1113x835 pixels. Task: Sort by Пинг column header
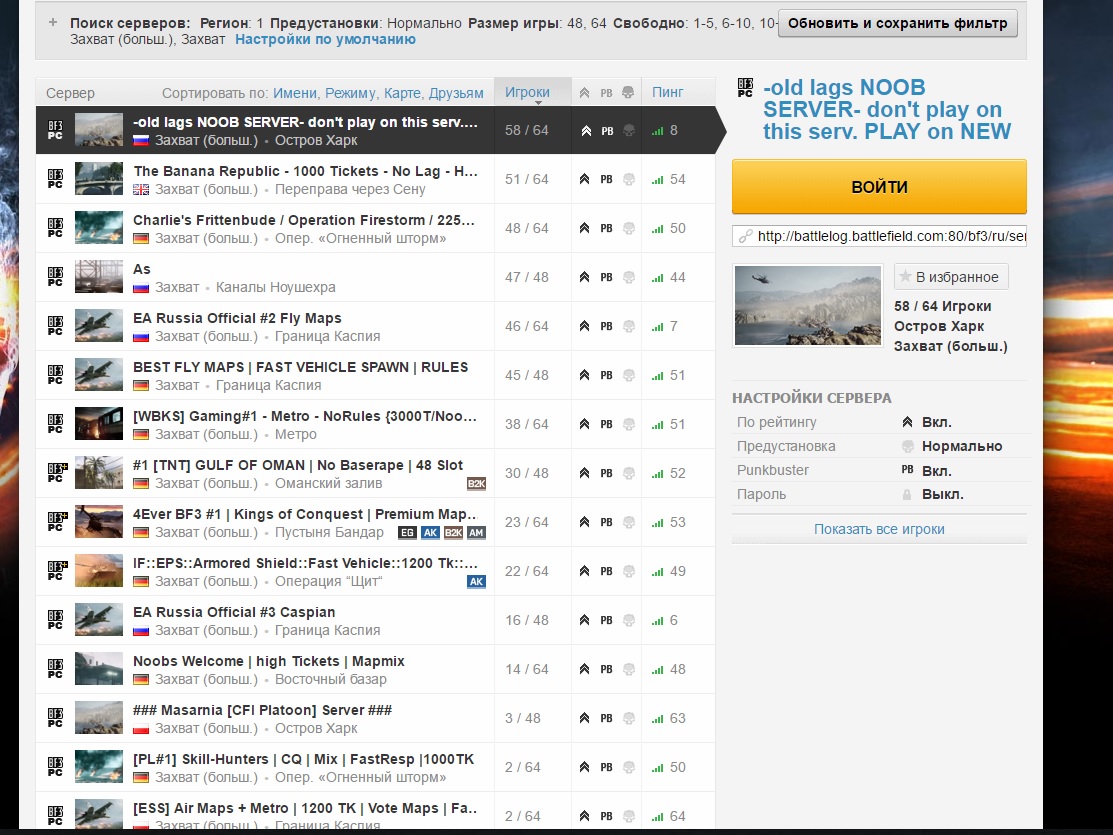tap(667, 92)
